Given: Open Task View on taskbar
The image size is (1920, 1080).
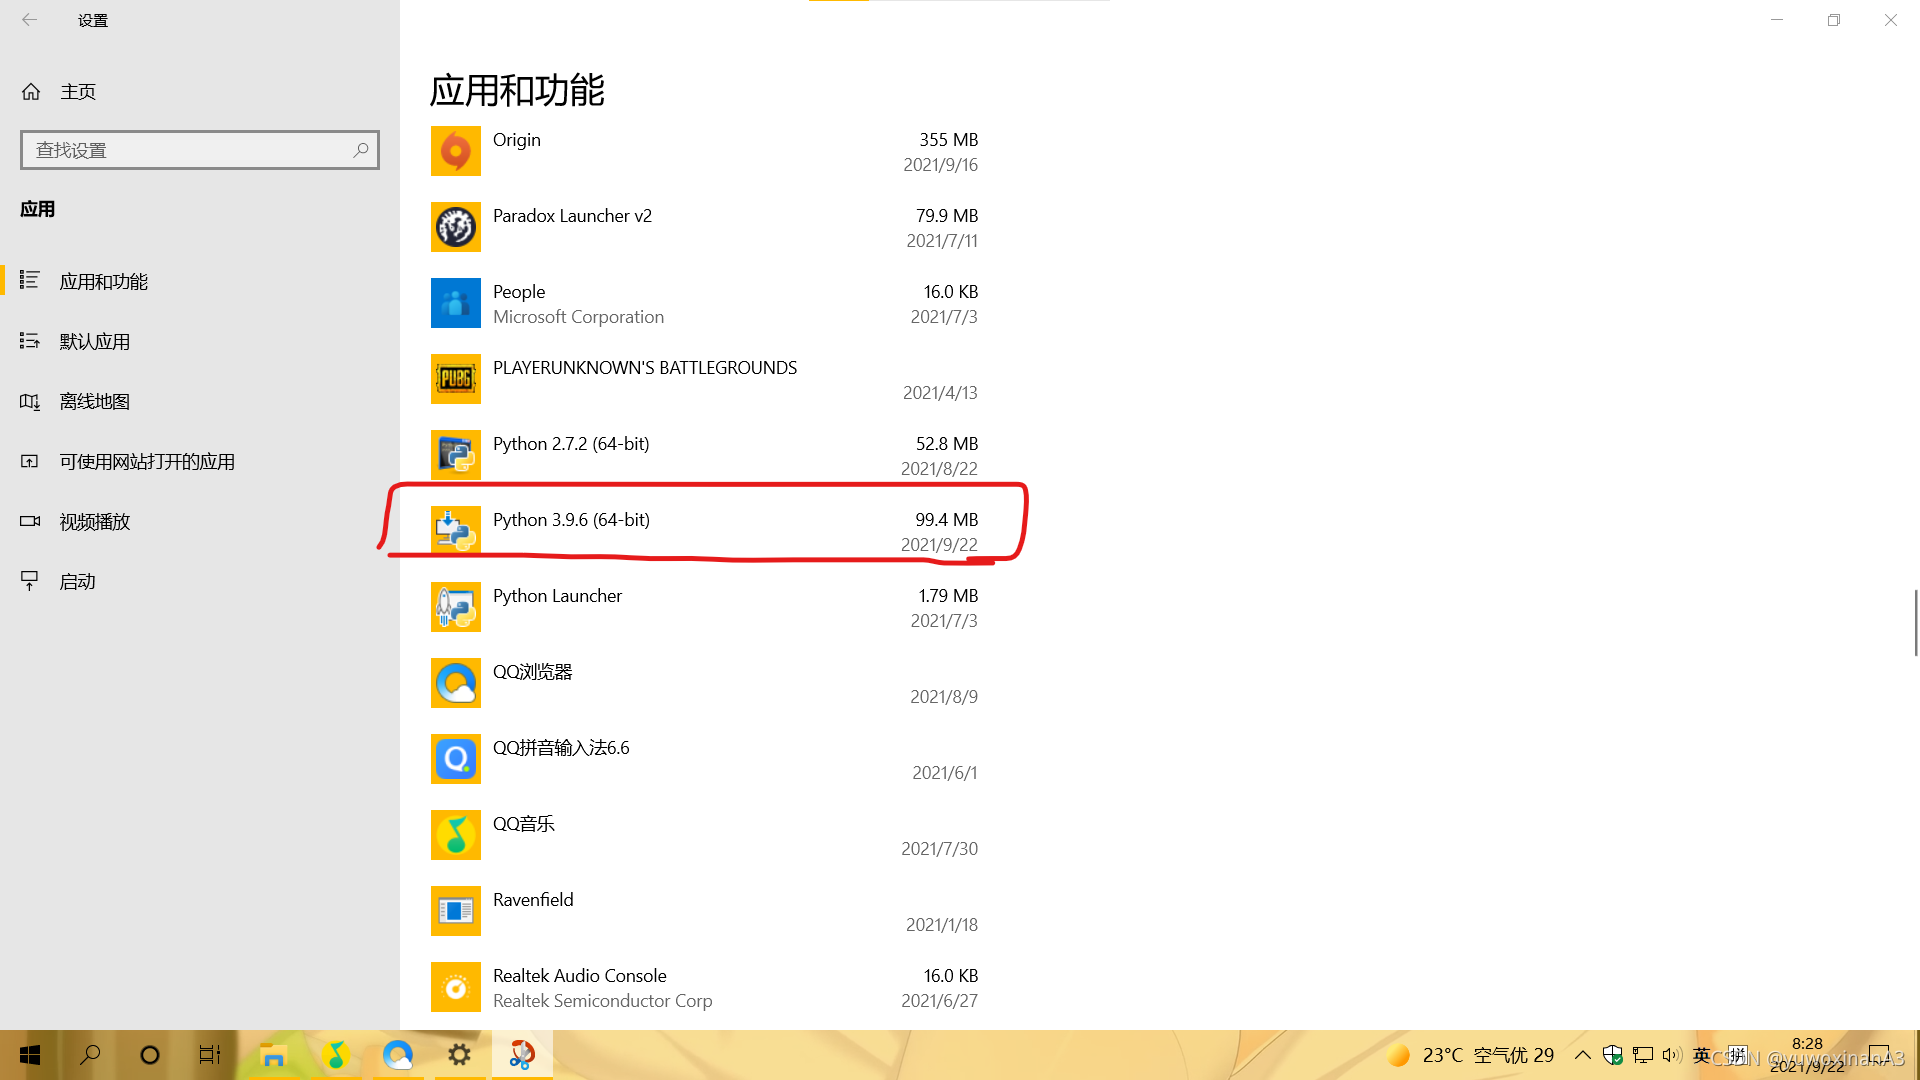Looking at the screenshot, I should [x=210, y=1055].
